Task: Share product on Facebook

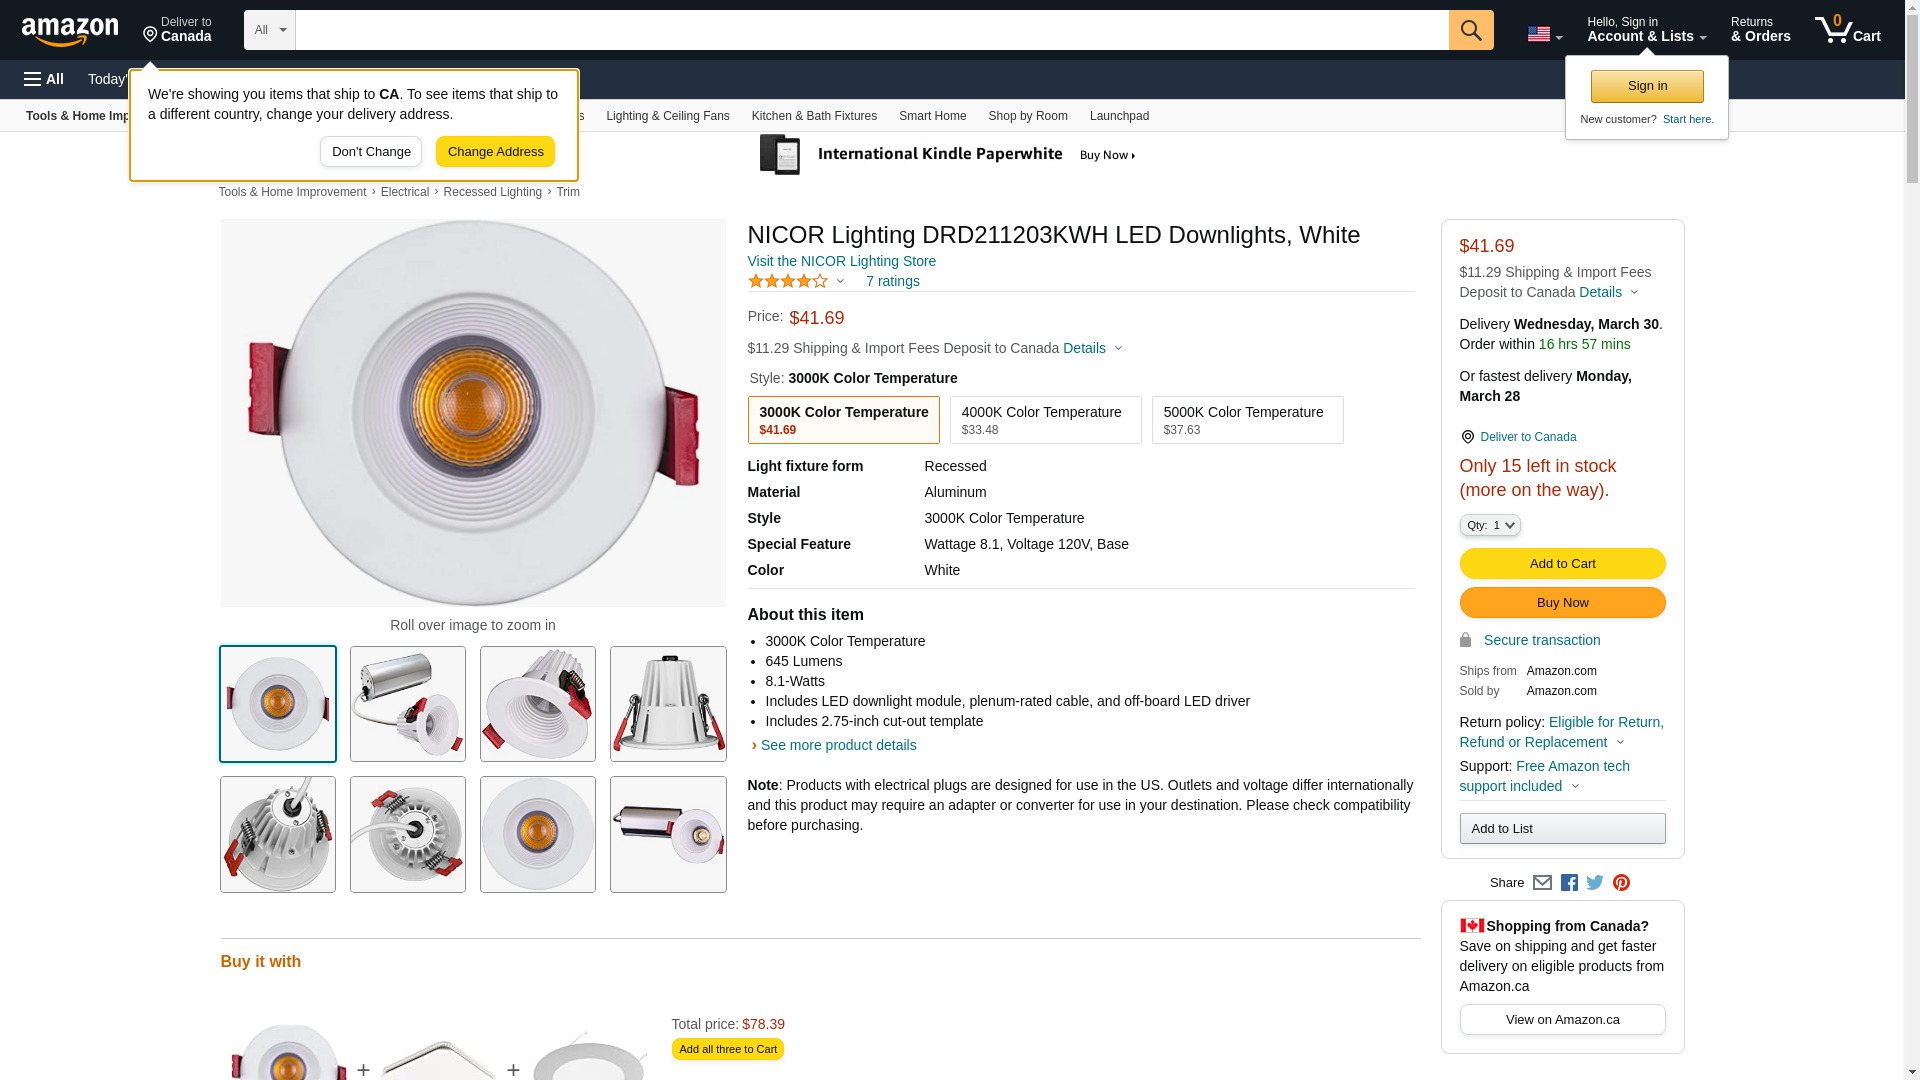Action: (1569, 883)
